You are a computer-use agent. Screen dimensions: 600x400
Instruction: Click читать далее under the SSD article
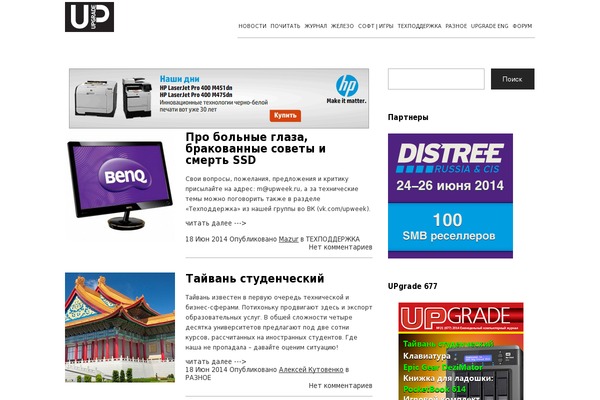(x=215, y=223)
